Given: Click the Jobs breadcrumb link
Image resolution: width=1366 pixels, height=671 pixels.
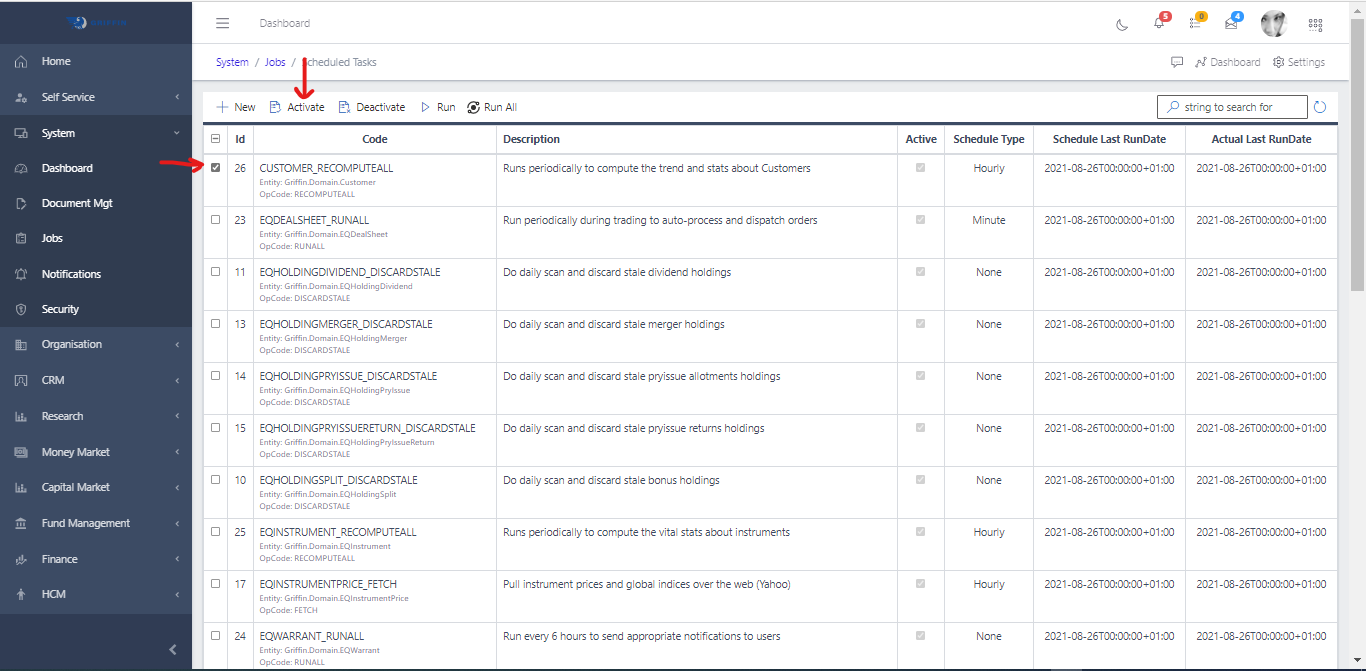Looking at the screenshot, I should pos(275,62).
